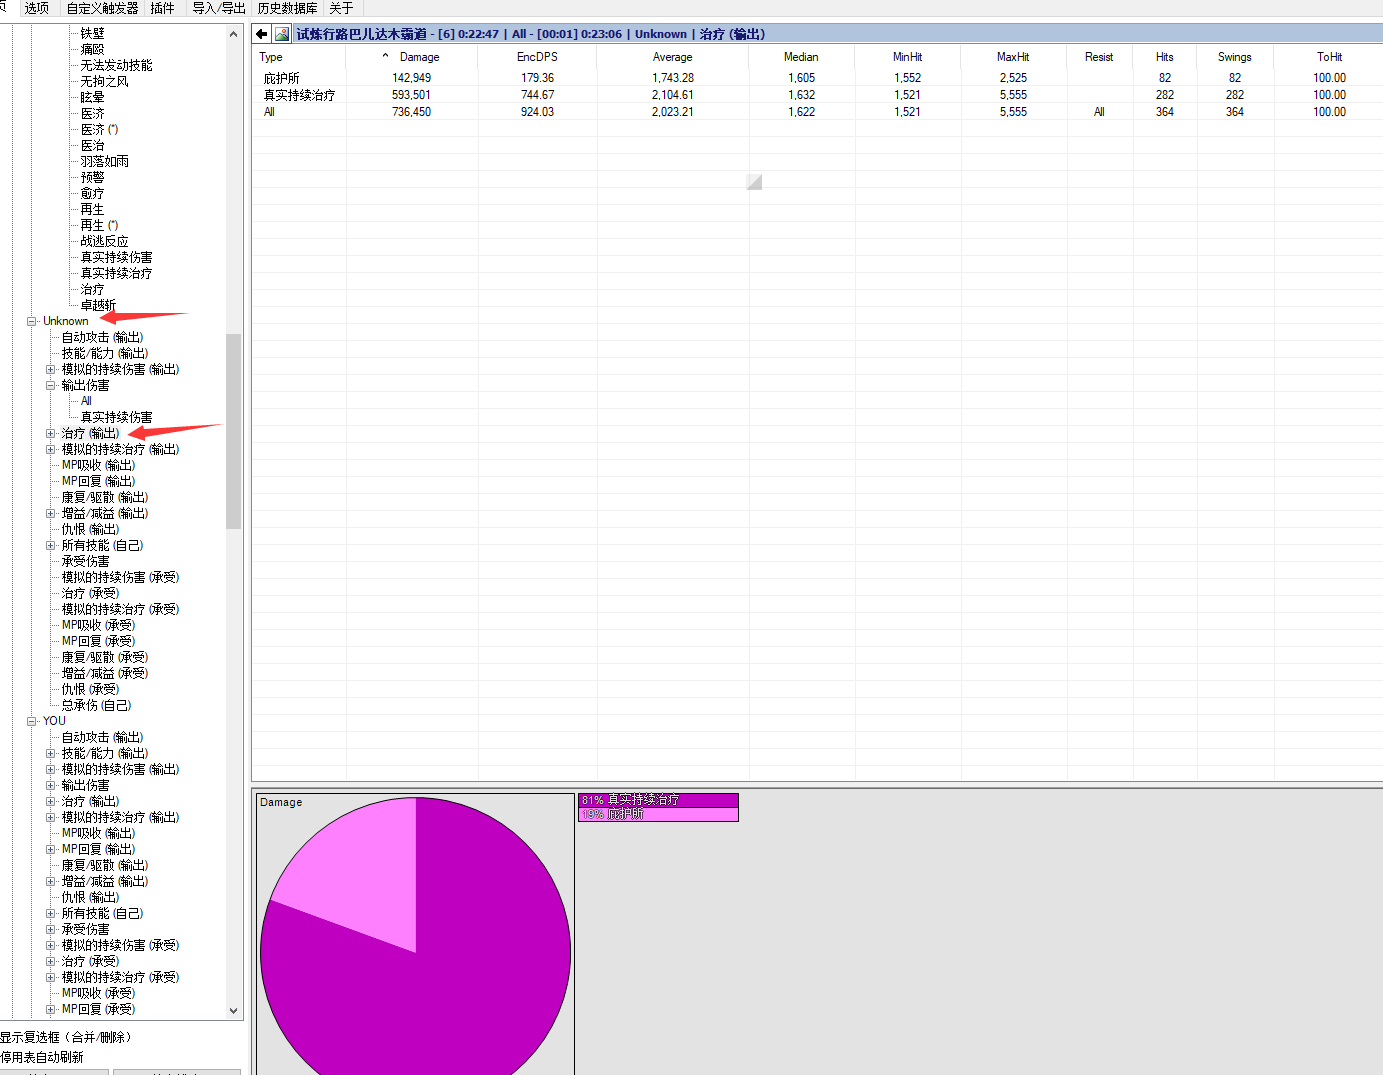This screenshot has height=1075, width=1383.
Task: Select the All row in the Type column
Action: pos(269,112)
